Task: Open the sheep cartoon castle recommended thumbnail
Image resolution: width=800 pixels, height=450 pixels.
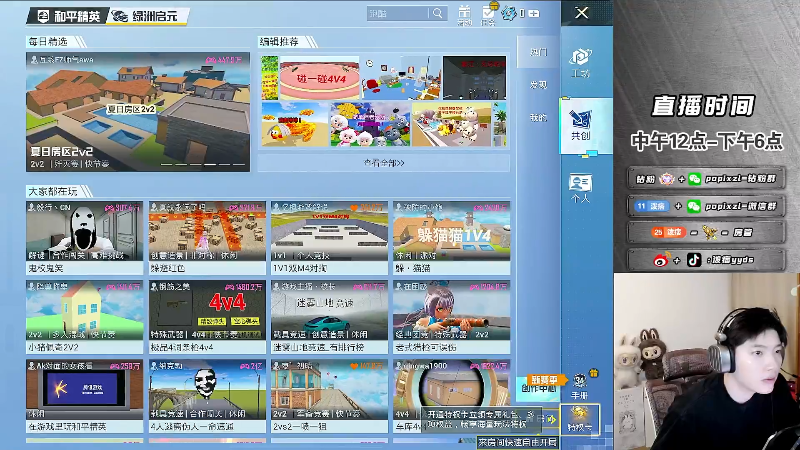Action: (x=370, y=124)
